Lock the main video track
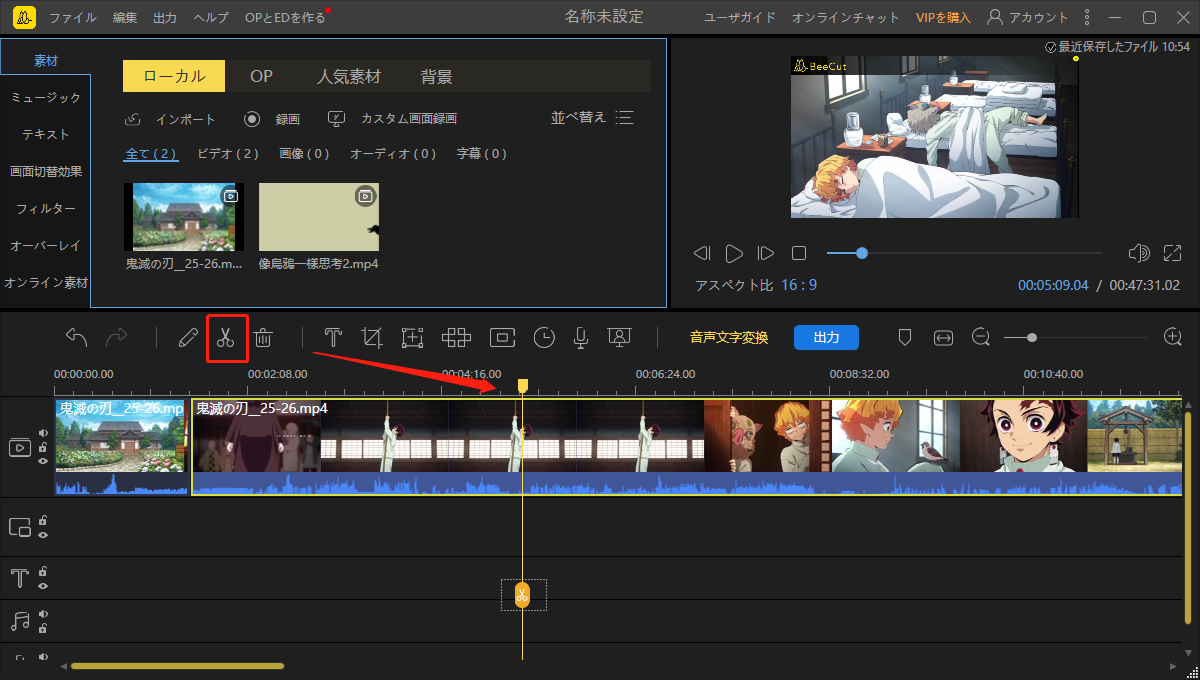The image size is (1200, 680). (x=43, y=447)
